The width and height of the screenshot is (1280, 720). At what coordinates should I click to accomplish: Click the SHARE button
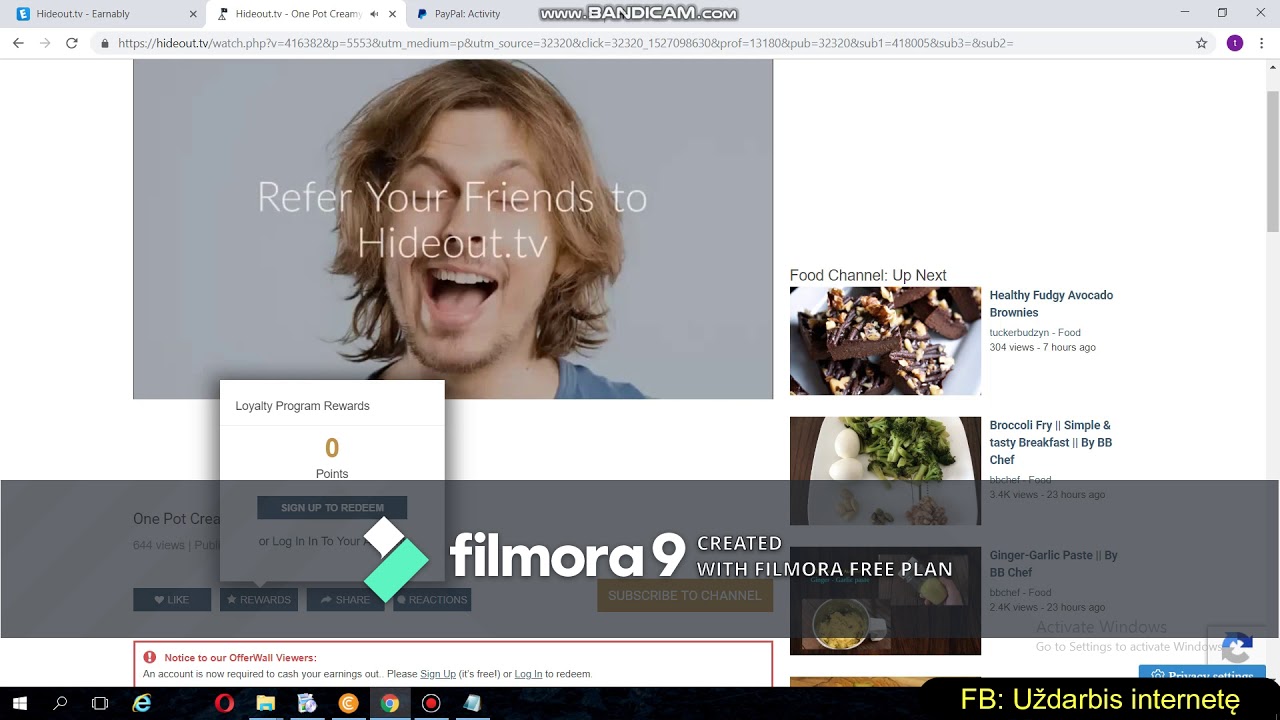(x=346, y=600)
